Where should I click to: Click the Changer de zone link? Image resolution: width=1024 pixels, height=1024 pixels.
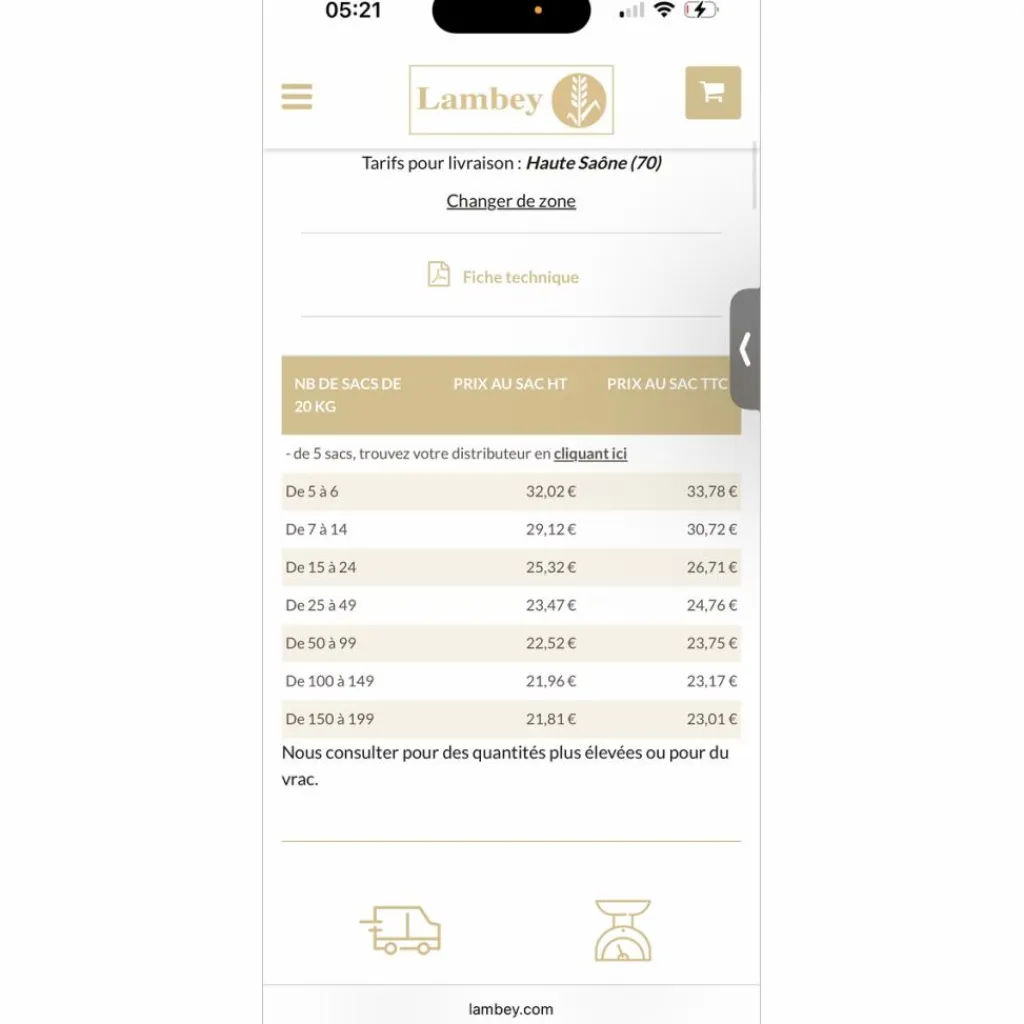[x=511, y=201]
